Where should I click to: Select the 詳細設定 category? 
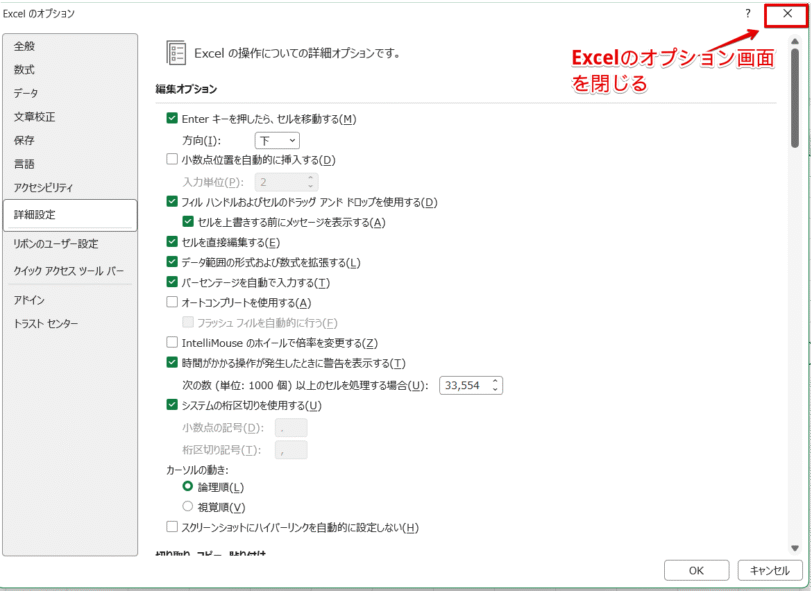(x=70, y=215)
